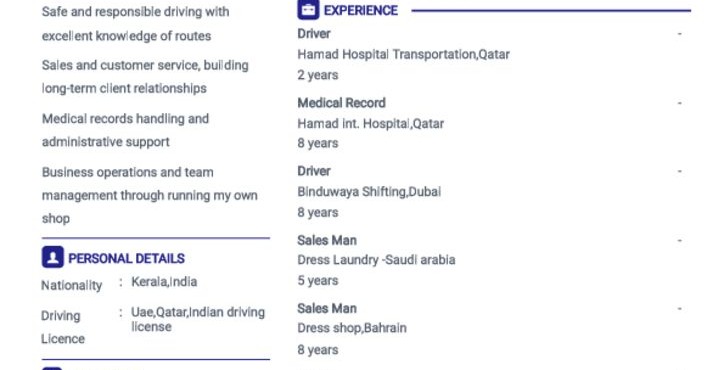Click the Kerala,India value

(x=164, y=282)
